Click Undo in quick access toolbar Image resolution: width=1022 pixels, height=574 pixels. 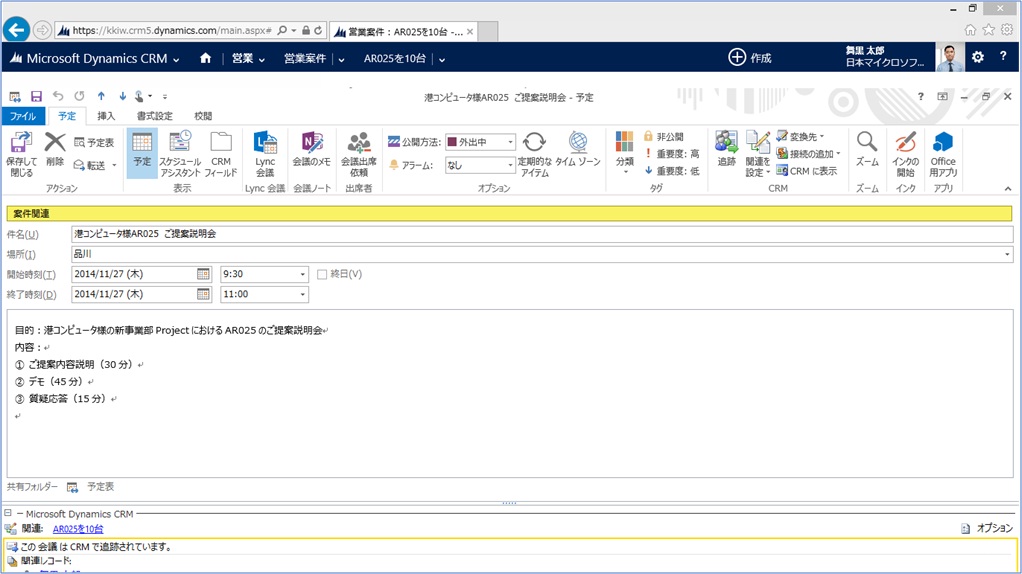[58, 96]
